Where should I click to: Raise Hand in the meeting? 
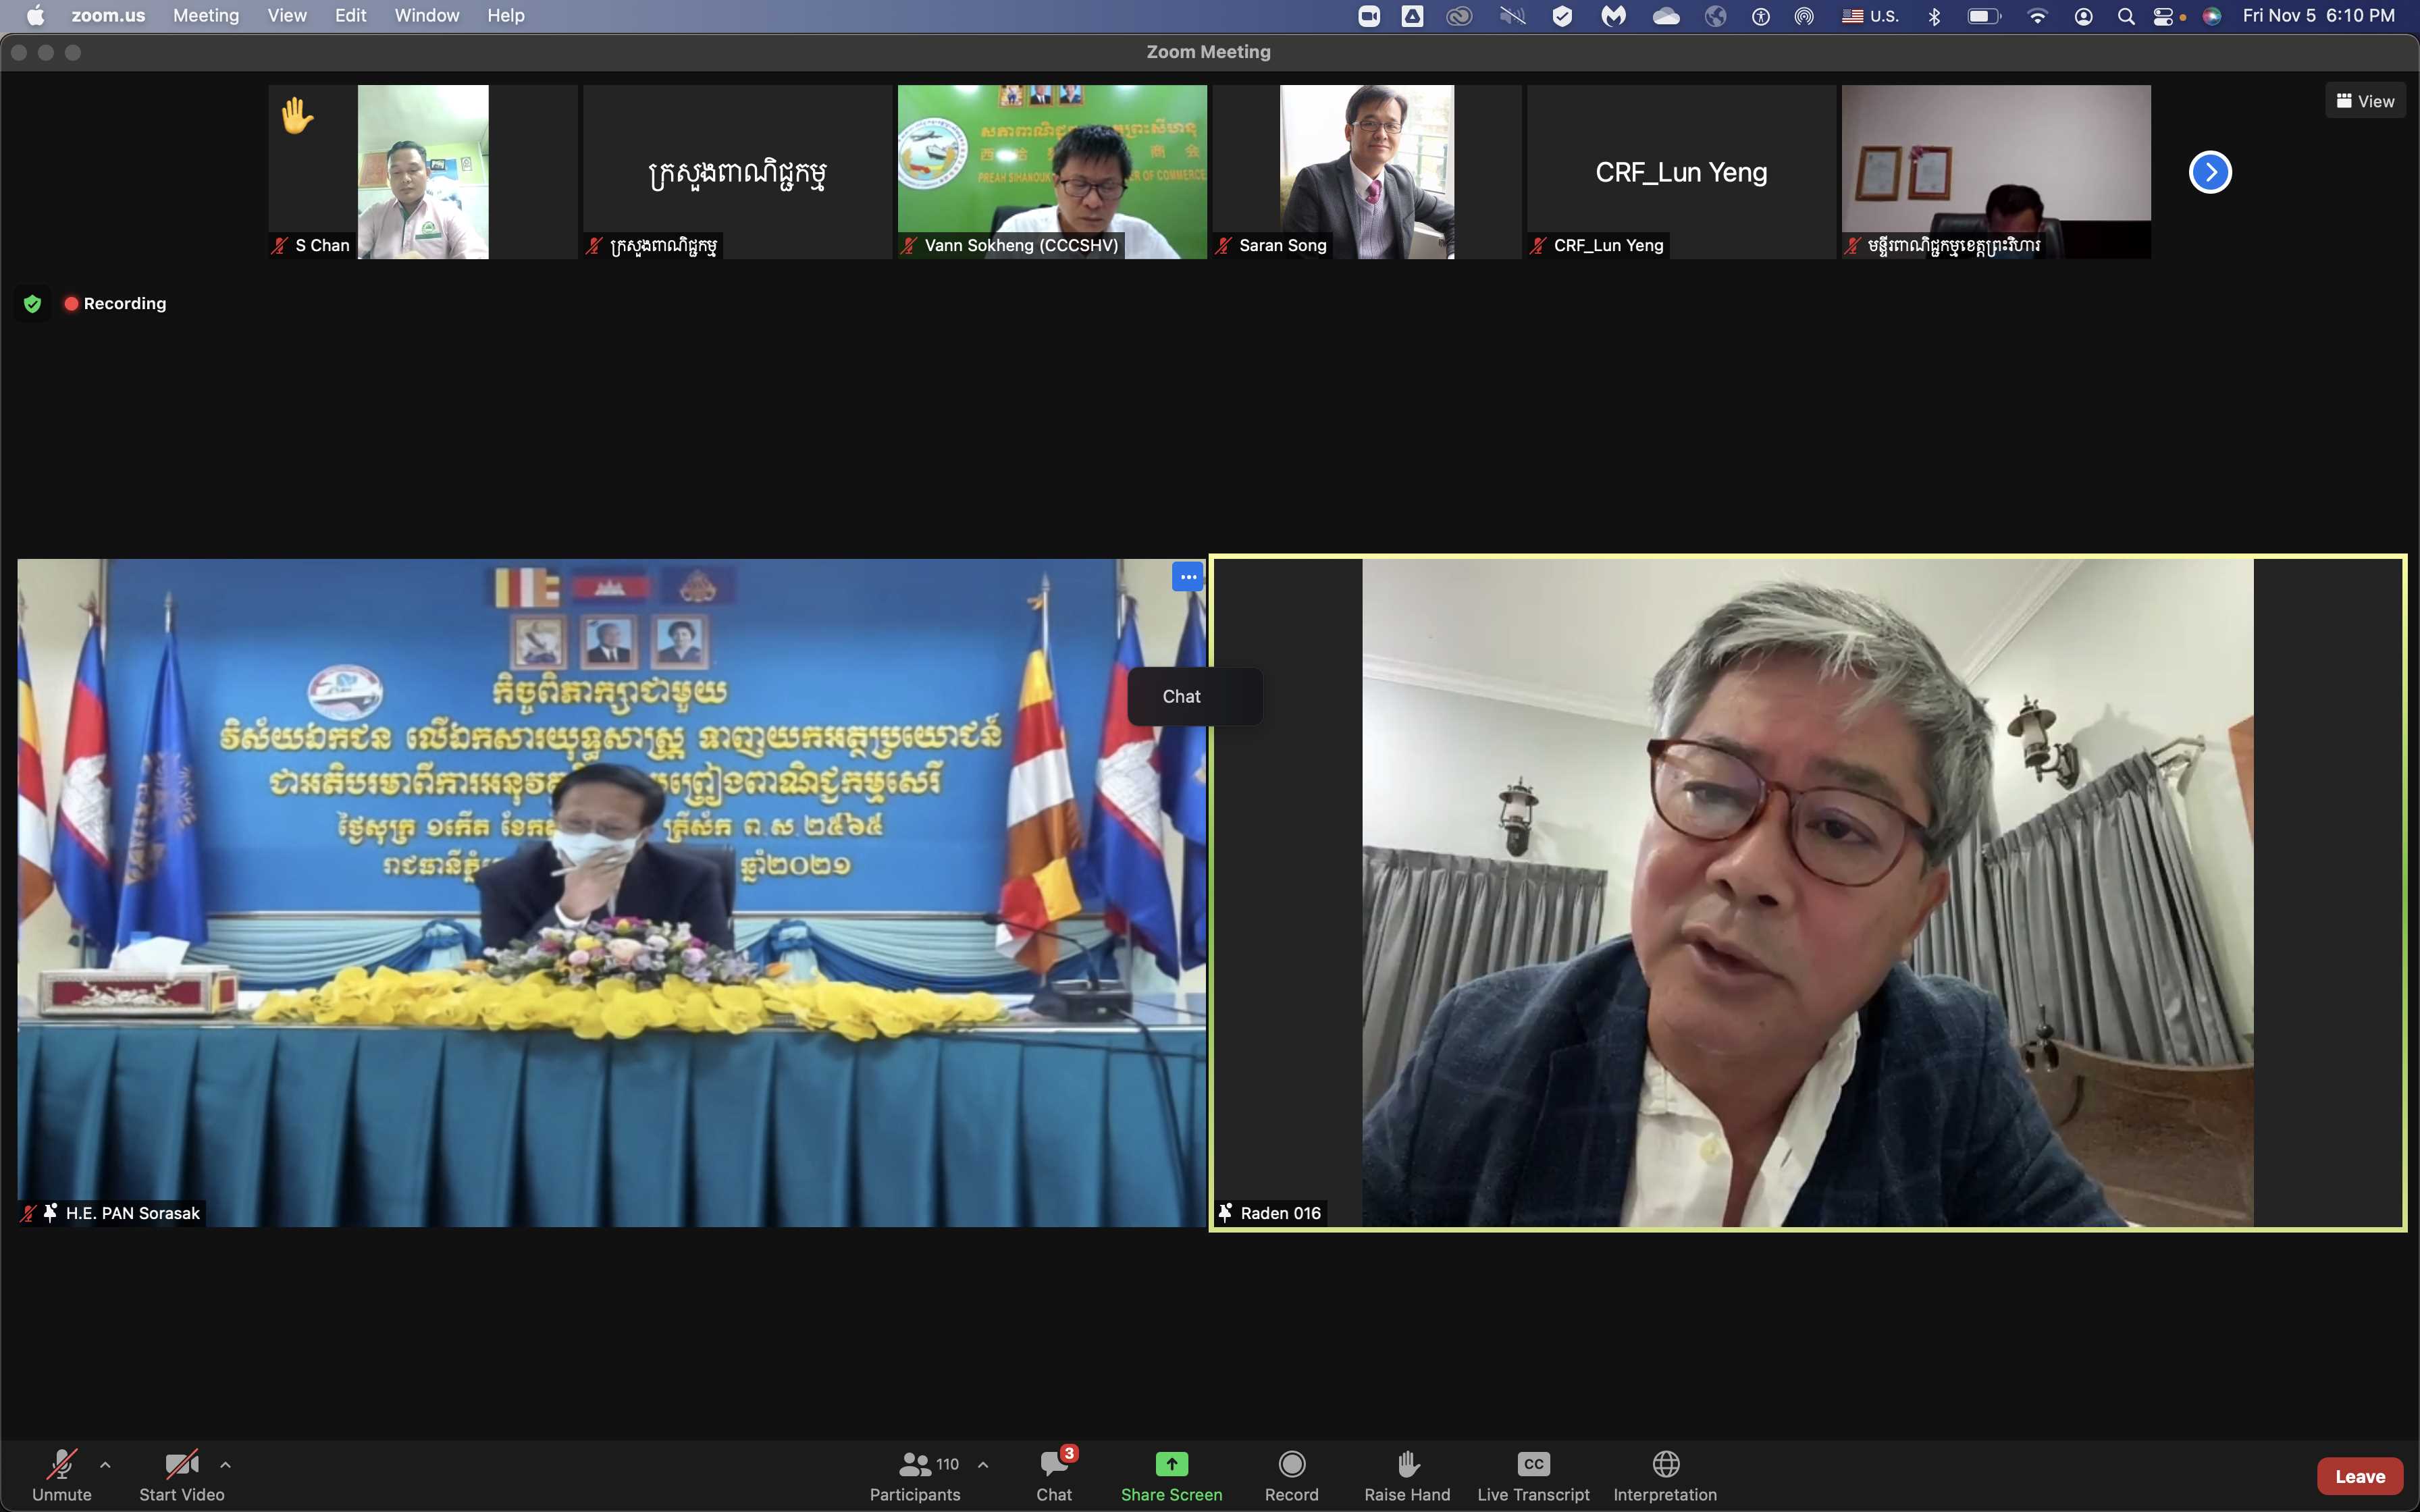click(1407, 1475)
